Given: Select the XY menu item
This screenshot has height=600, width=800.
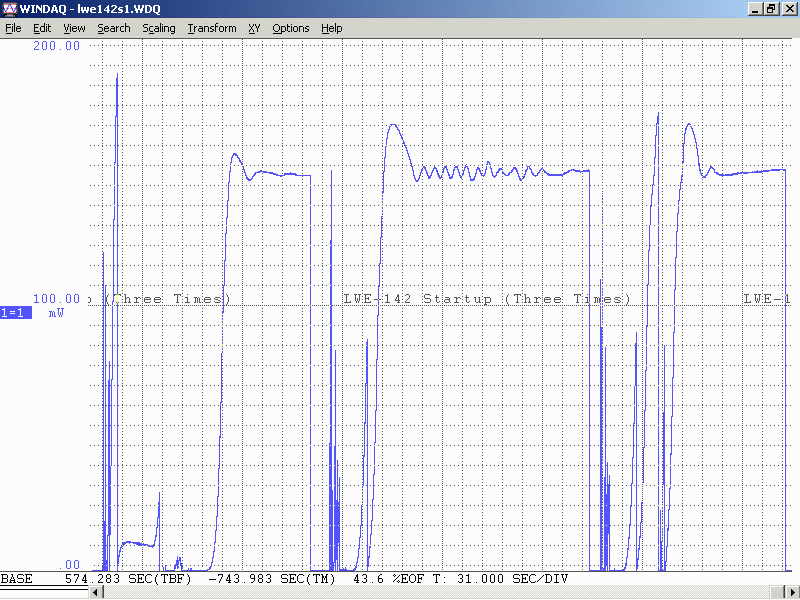Looking at the screenshot, I should (x=254, y=28).
